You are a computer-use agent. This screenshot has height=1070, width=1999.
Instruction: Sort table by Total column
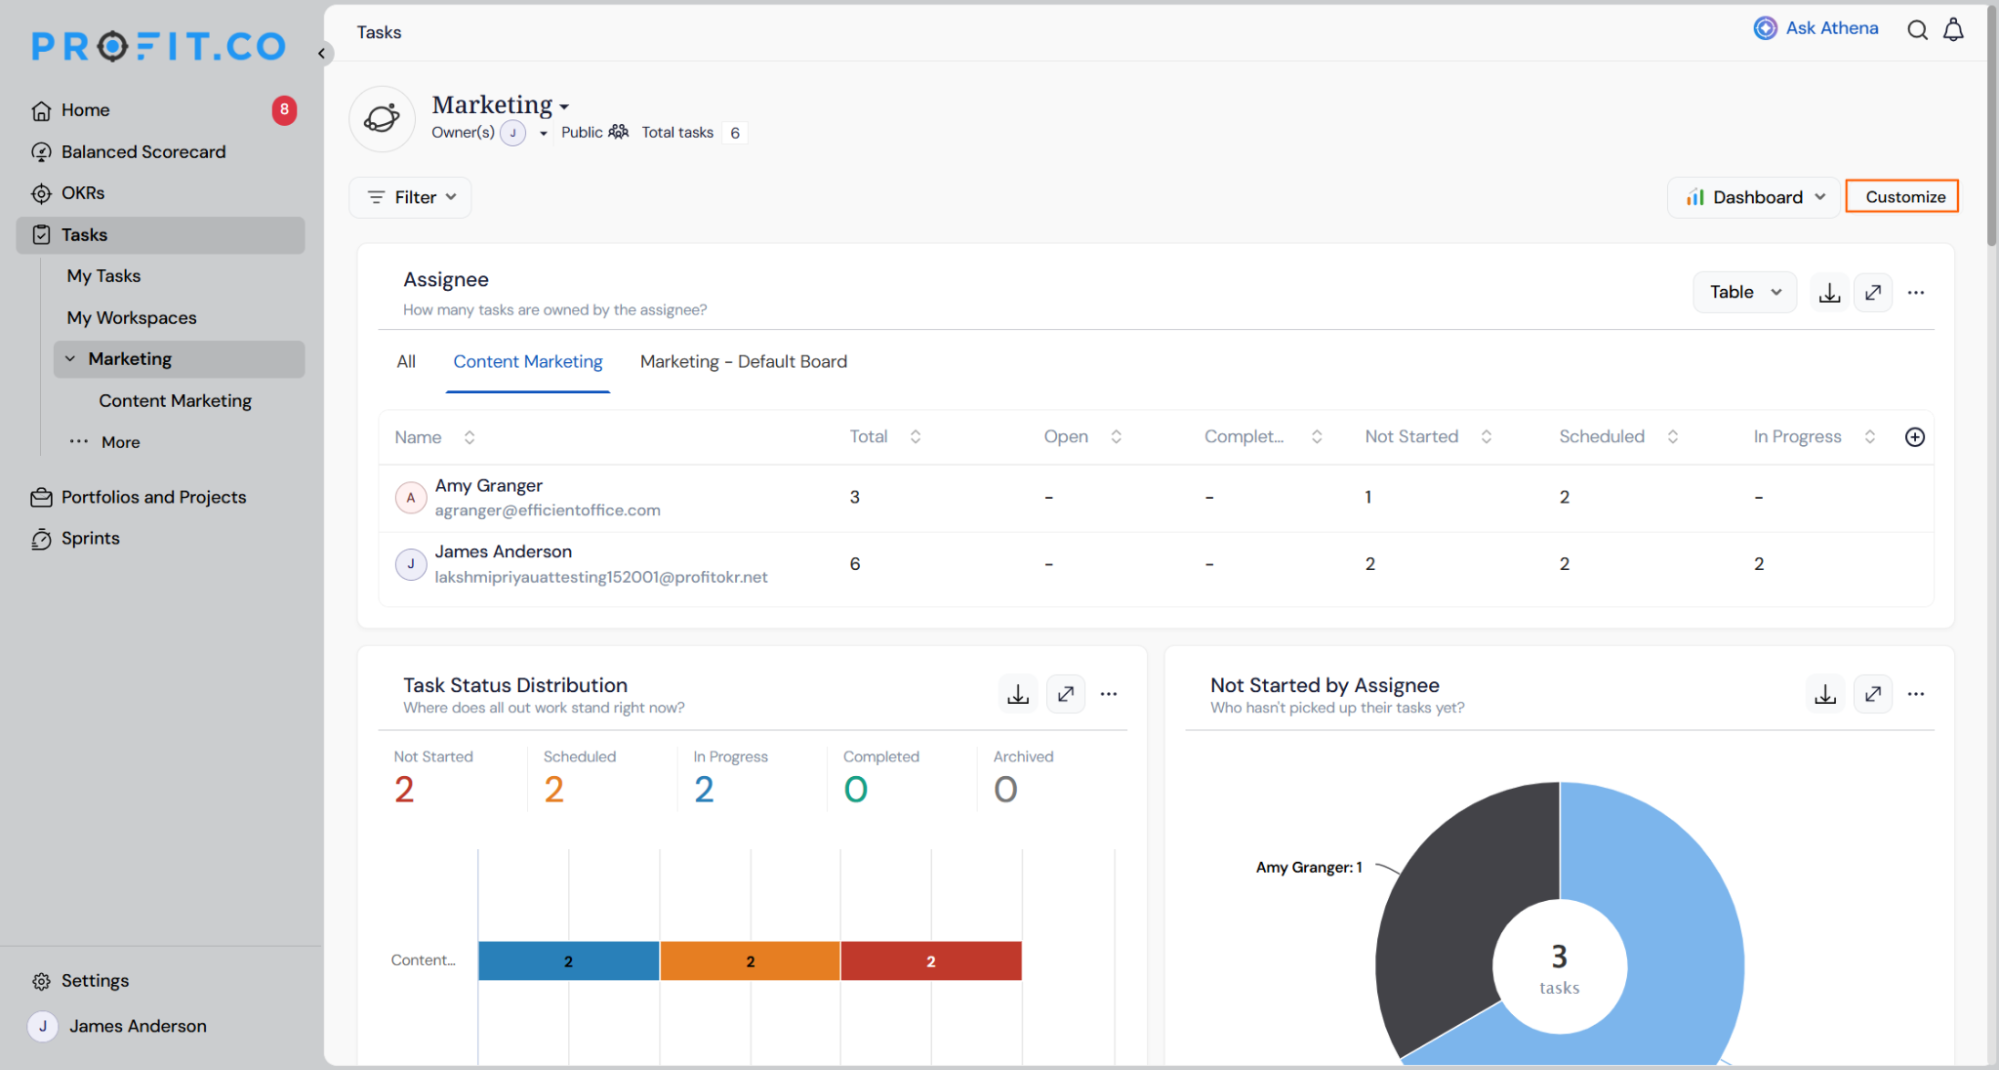pyautogui.click(x=915, y=437)
